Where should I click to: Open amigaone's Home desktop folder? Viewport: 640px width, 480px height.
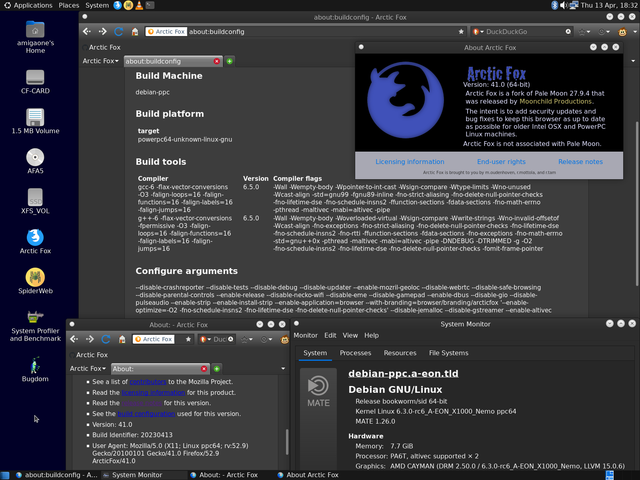click(x=35, y=37)
